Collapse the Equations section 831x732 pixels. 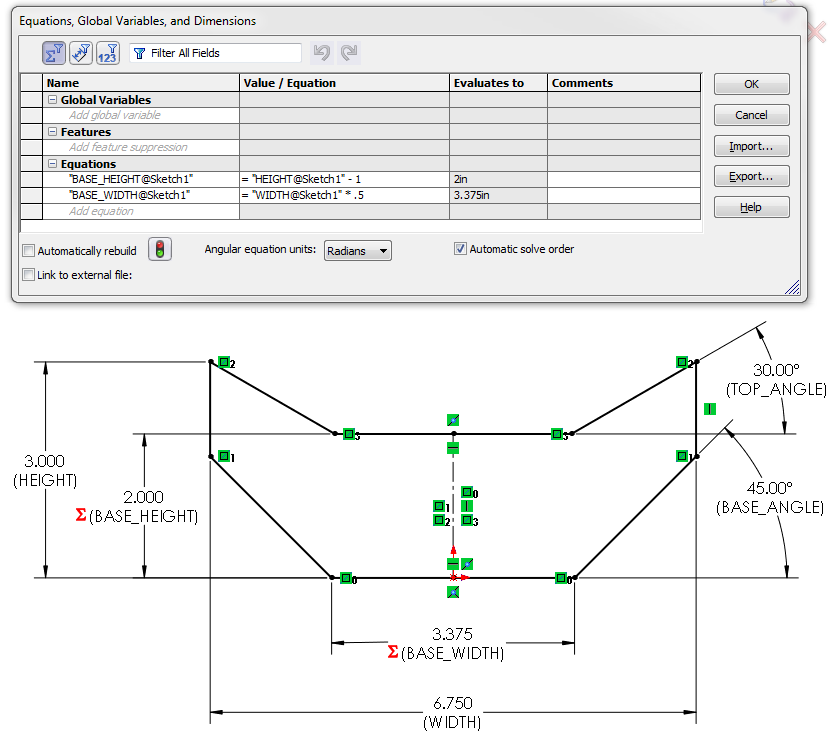click(52, 164)
